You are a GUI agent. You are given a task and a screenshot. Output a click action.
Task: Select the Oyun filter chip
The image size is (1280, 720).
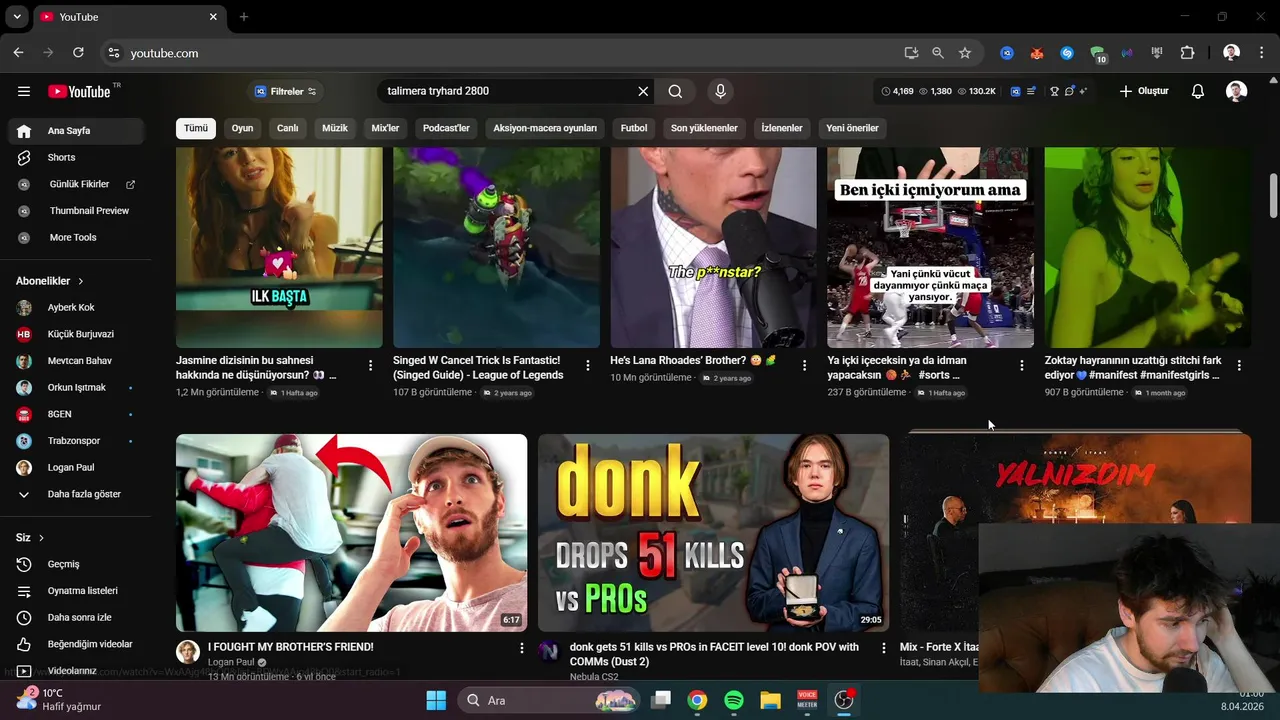tap(242, 128)
